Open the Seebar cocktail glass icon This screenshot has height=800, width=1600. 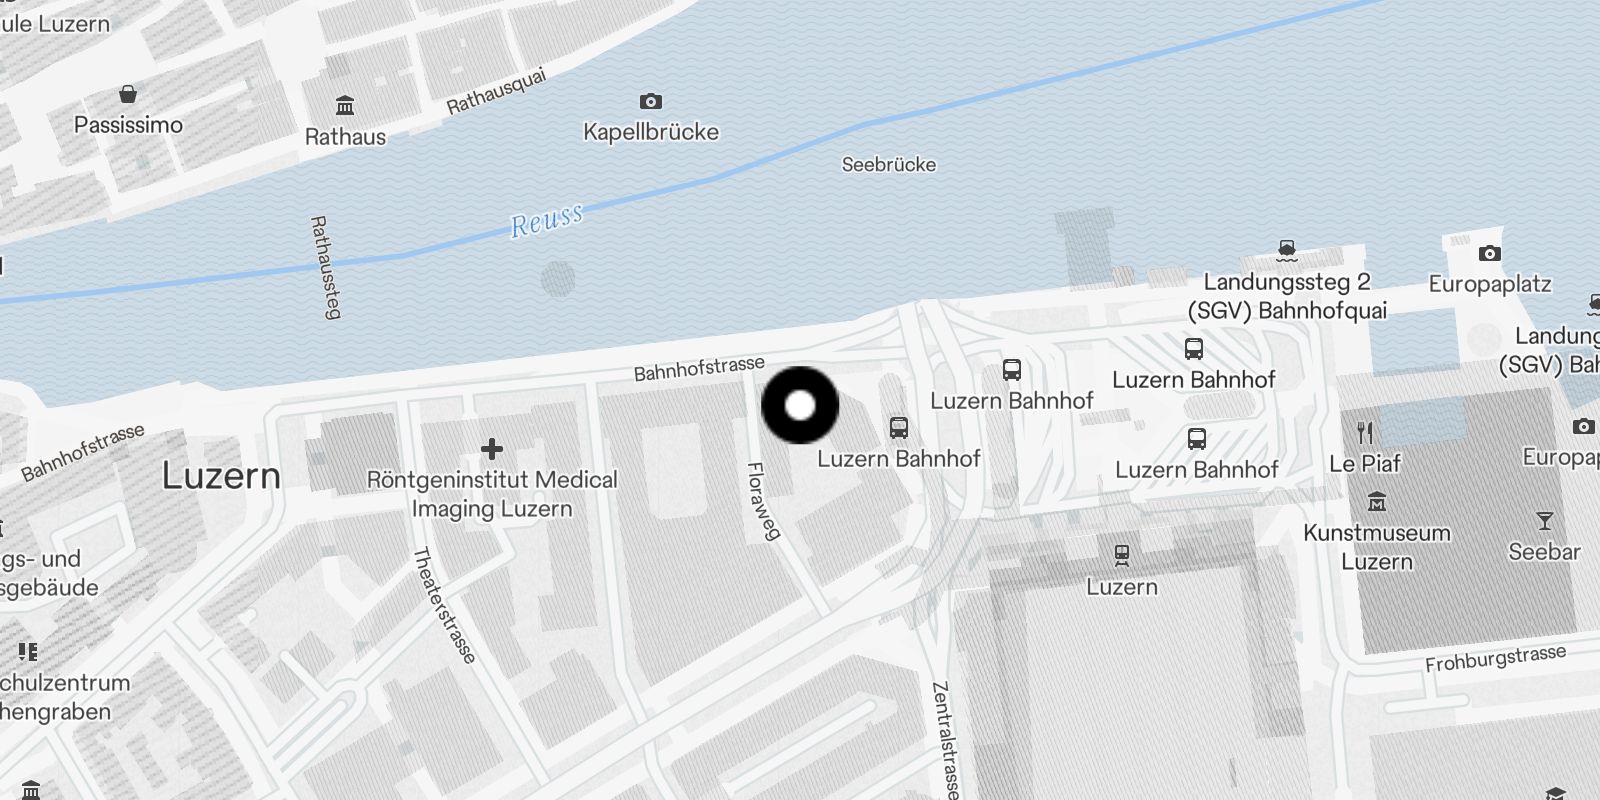click(x=1545, y=521)
